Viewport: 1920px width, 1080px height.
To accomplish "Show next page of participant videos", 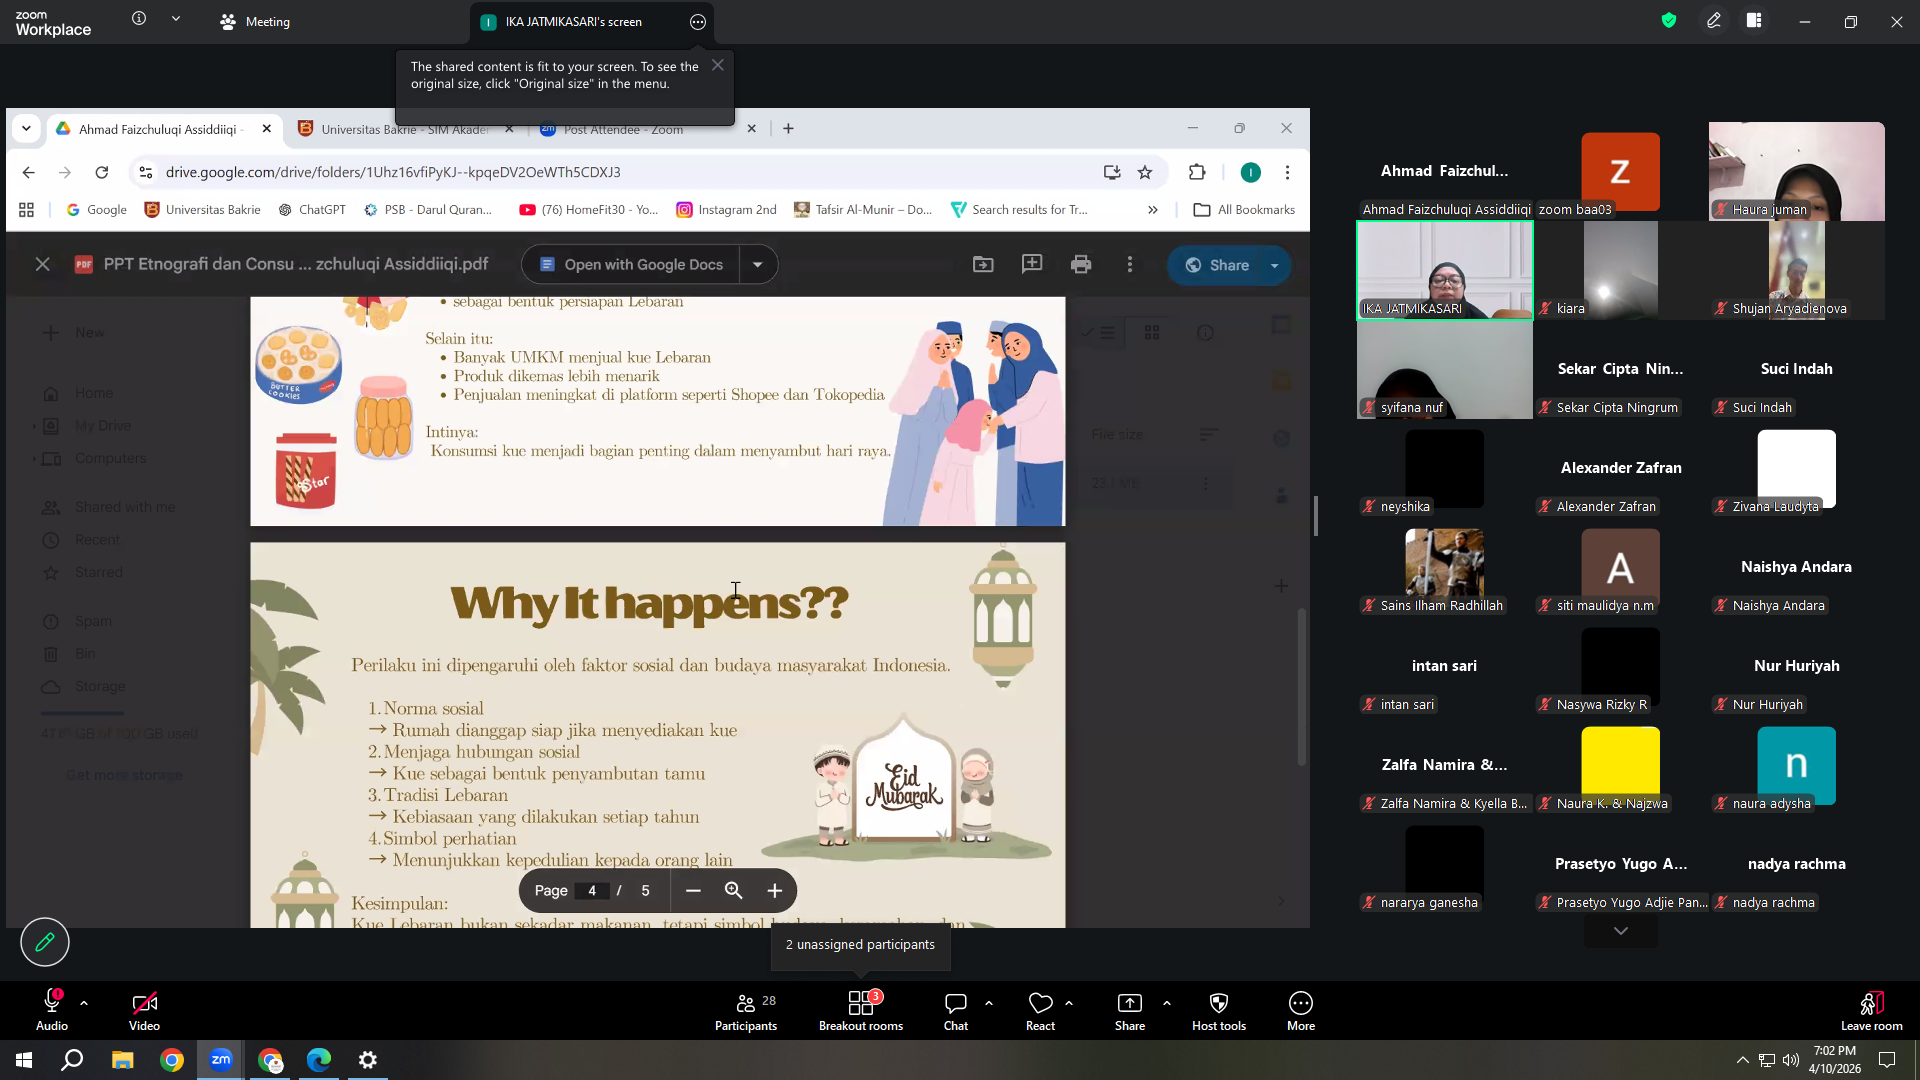I will pyautogui.click(x=1621, y=931).
